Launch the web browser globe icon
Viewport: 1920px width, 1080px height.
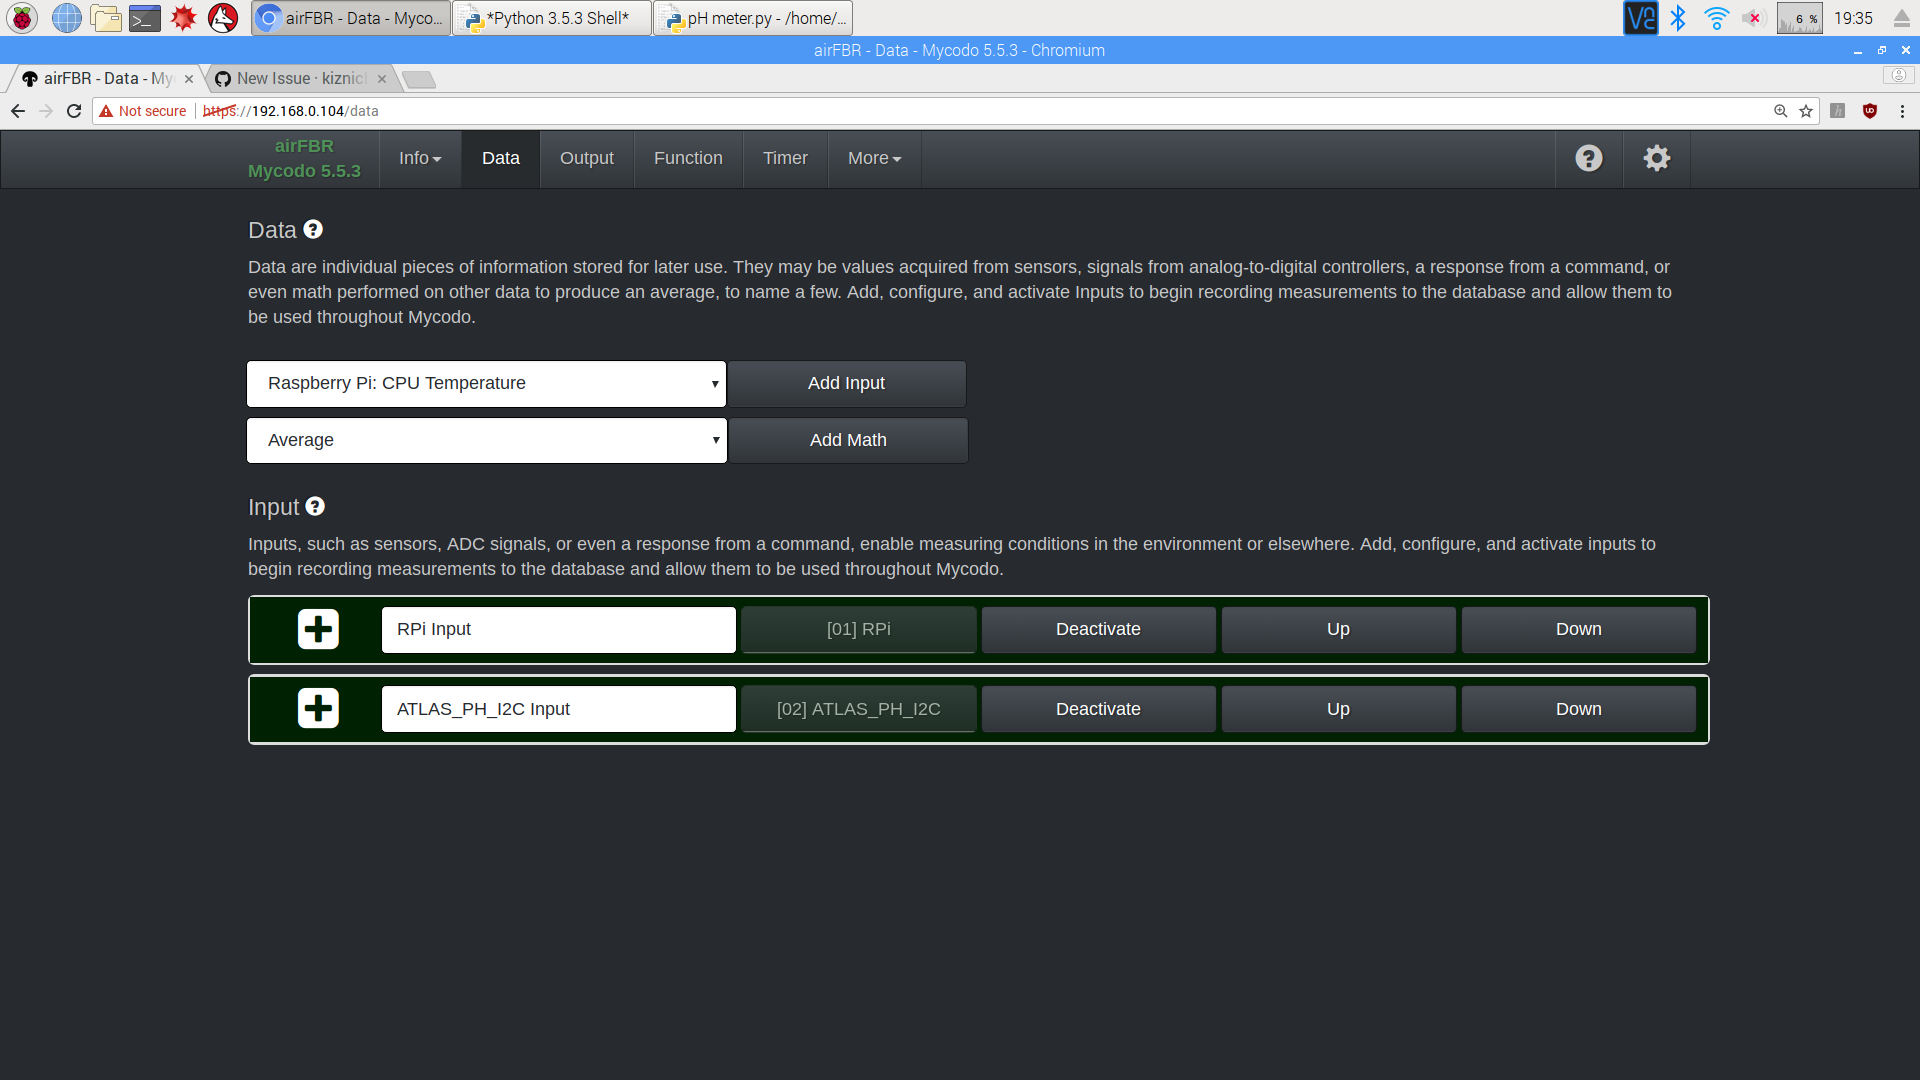pyautogui.click(x=66, y=17)
